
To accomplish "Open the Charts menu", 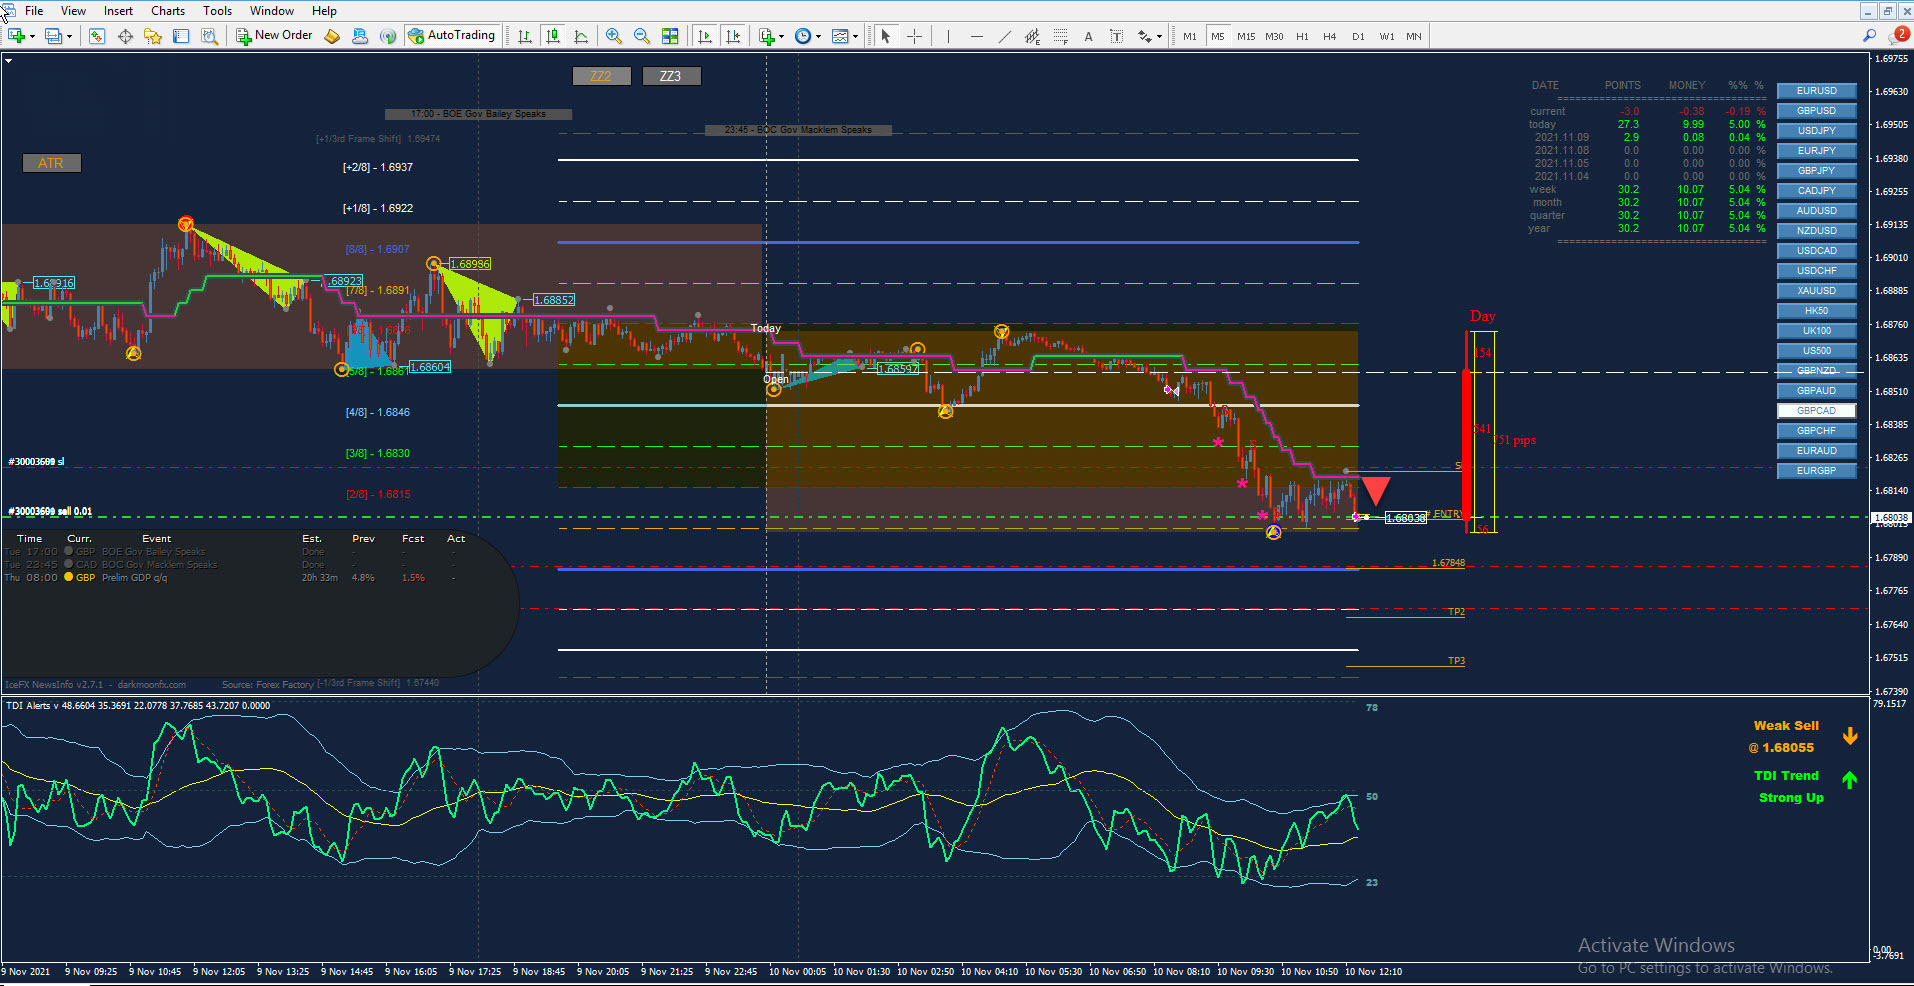I will (168, 11).
